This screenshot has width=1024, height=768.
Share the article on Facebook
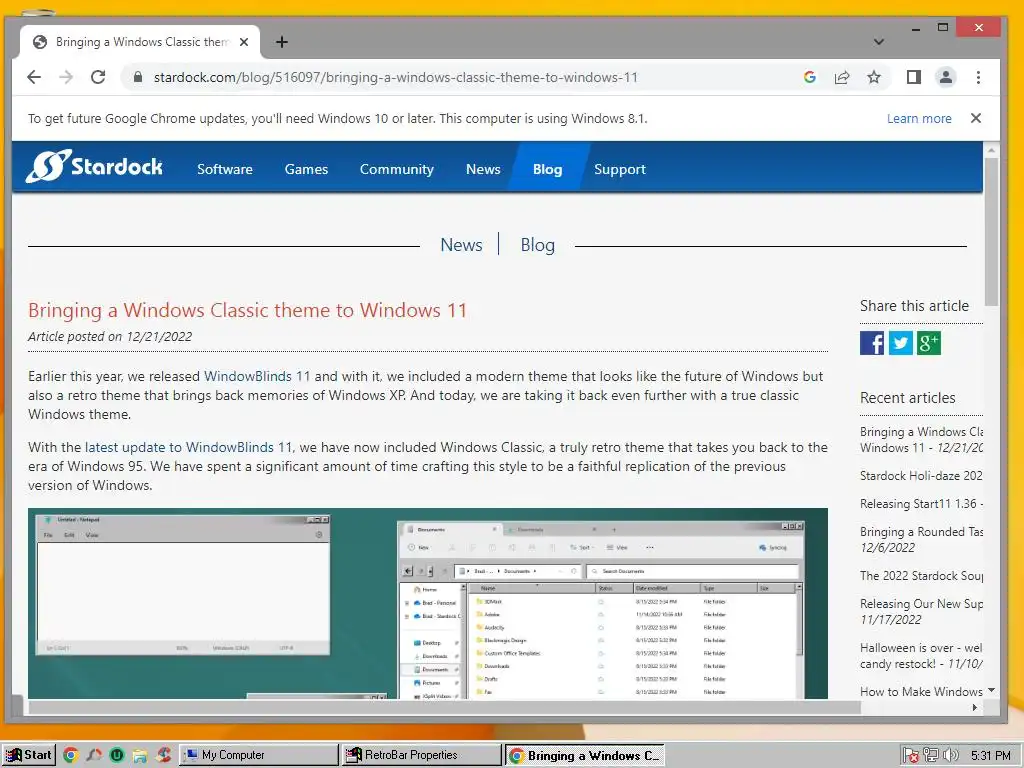(x=872, y=343)
